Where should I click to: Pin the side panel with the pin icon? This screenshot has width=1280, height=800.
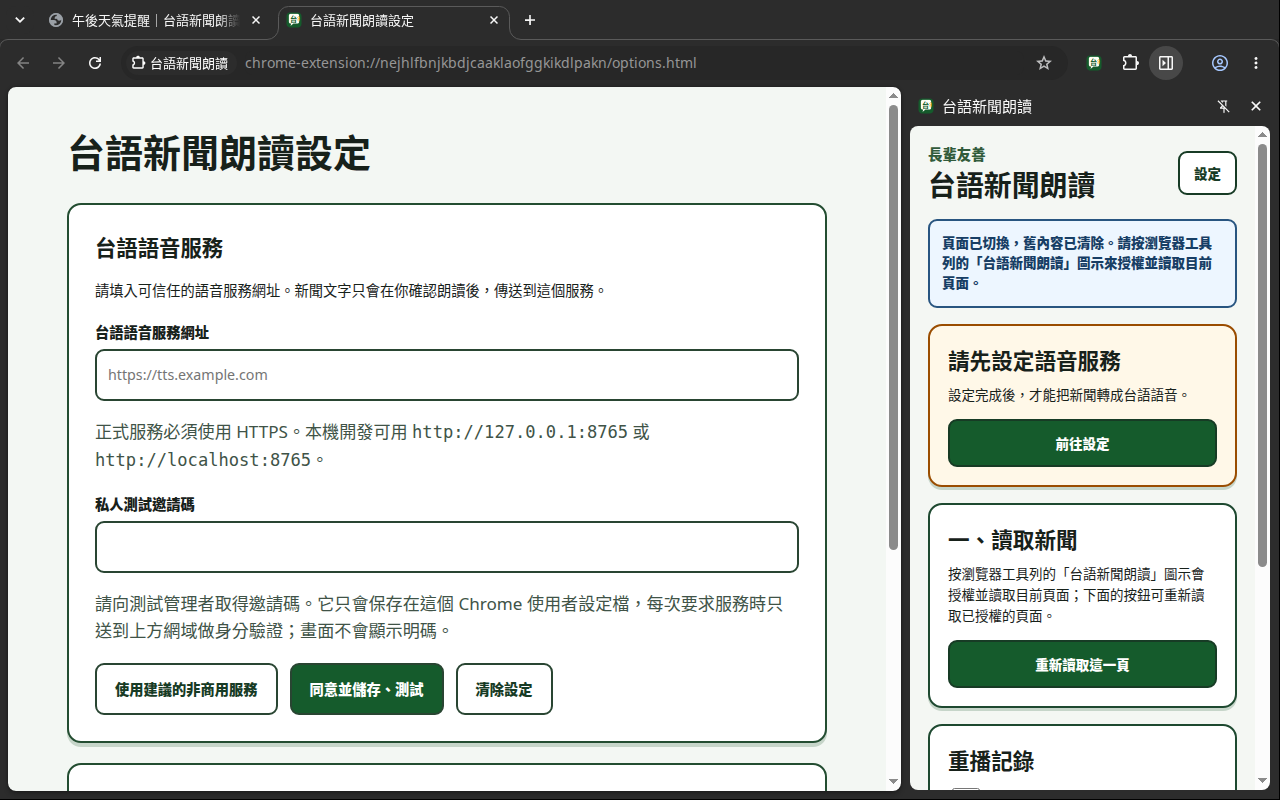[1223, 106]
